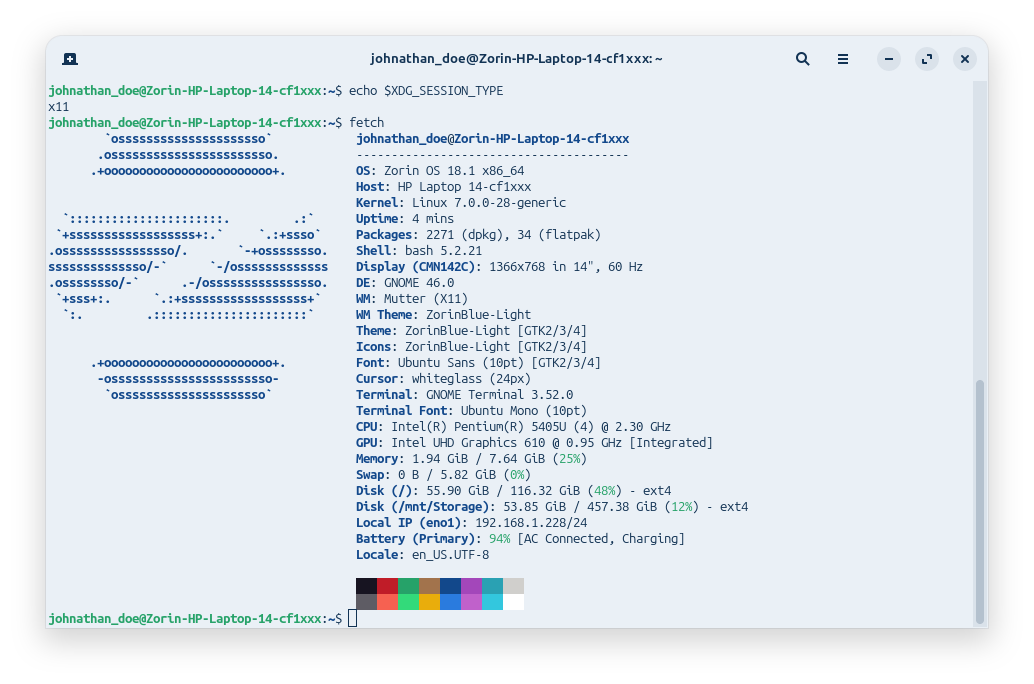Click the window title text
Image resolution: width=1034 pixels, height=684 pixels.
pos(516,59)
